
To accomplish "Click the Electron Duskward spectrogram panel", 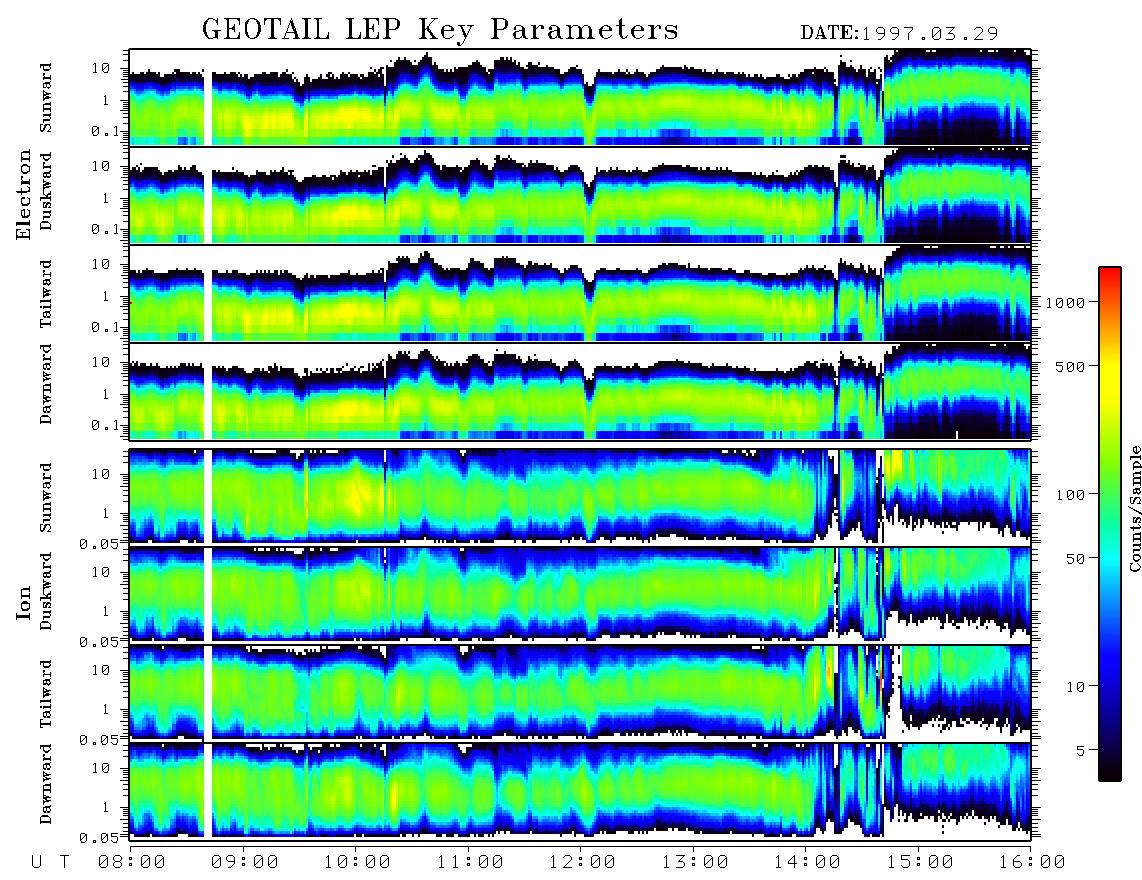I will [x=580, y=195].
